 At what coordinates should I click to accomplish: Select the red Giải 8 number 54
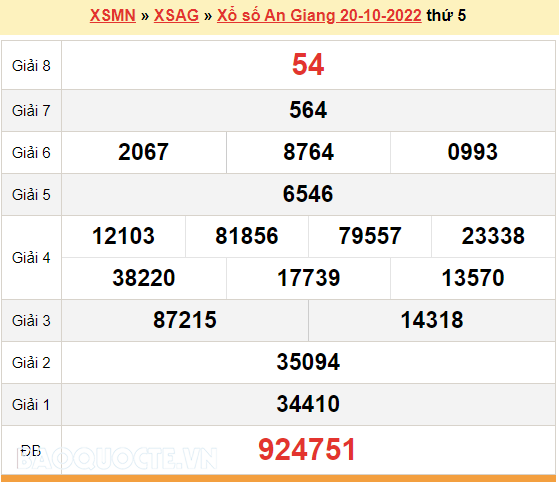[x=308, y=65]
